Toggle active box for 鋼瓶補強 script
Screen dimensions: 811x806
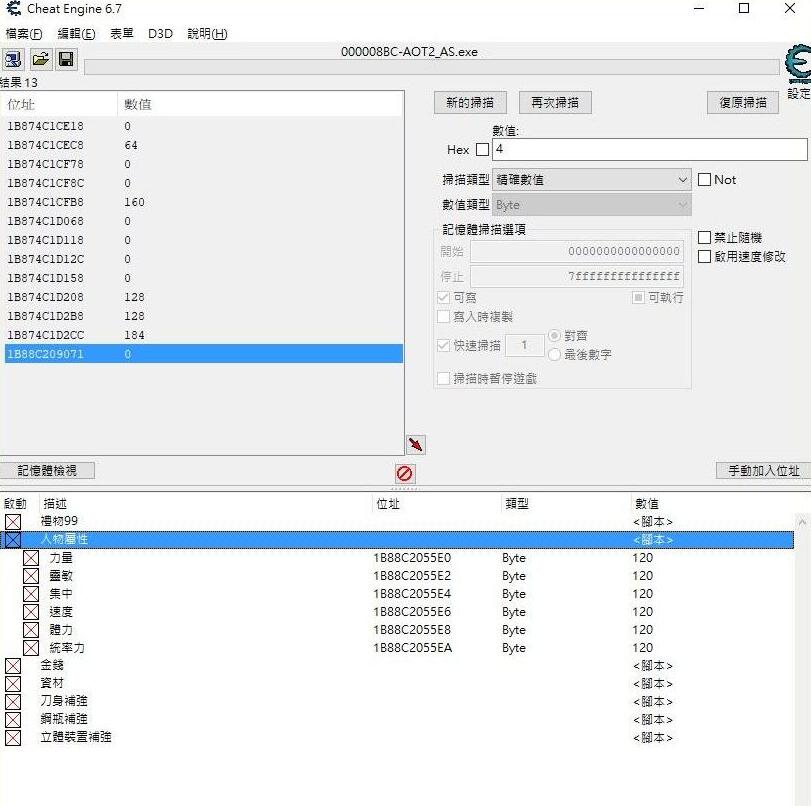pyautogui.click(x=13, y=720)
